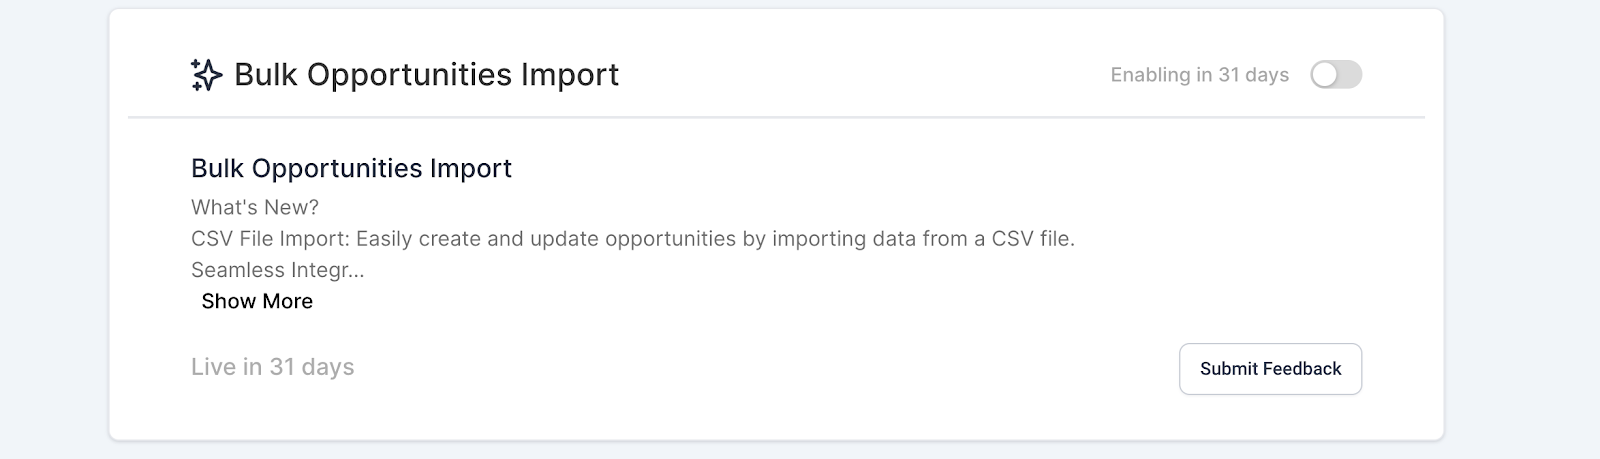Enable the feature using the gray switch
1600x459 pixels.
click(1336, 75)
